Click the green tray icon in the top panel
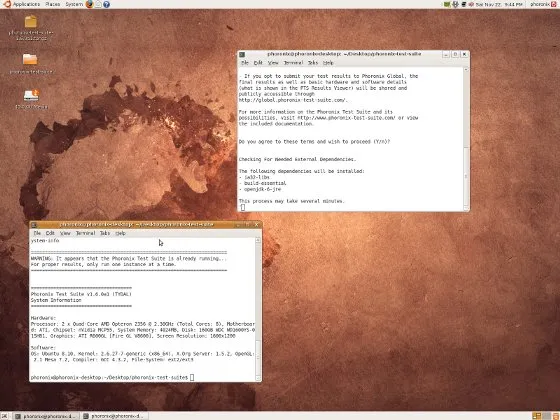This screenshot has height=420, width=560. coord(447,4)
